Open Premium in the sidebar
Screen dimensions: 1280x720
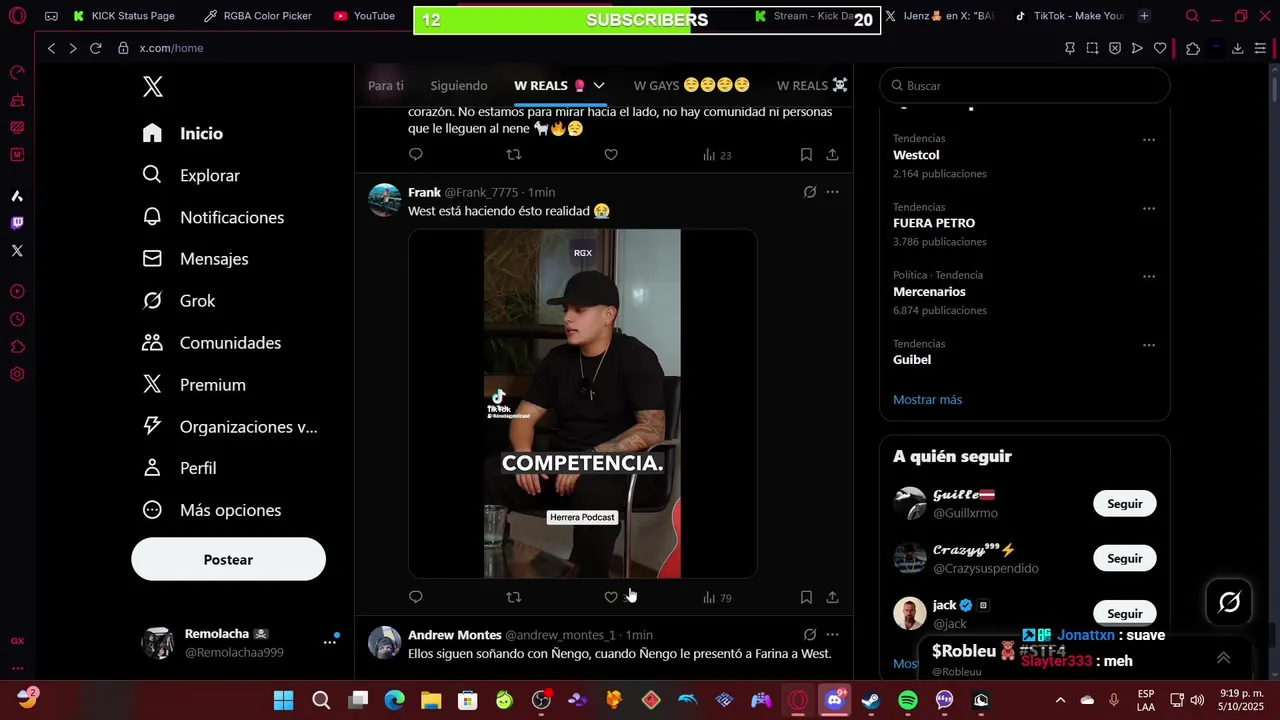pyautogui.click(x=194, y=385)
